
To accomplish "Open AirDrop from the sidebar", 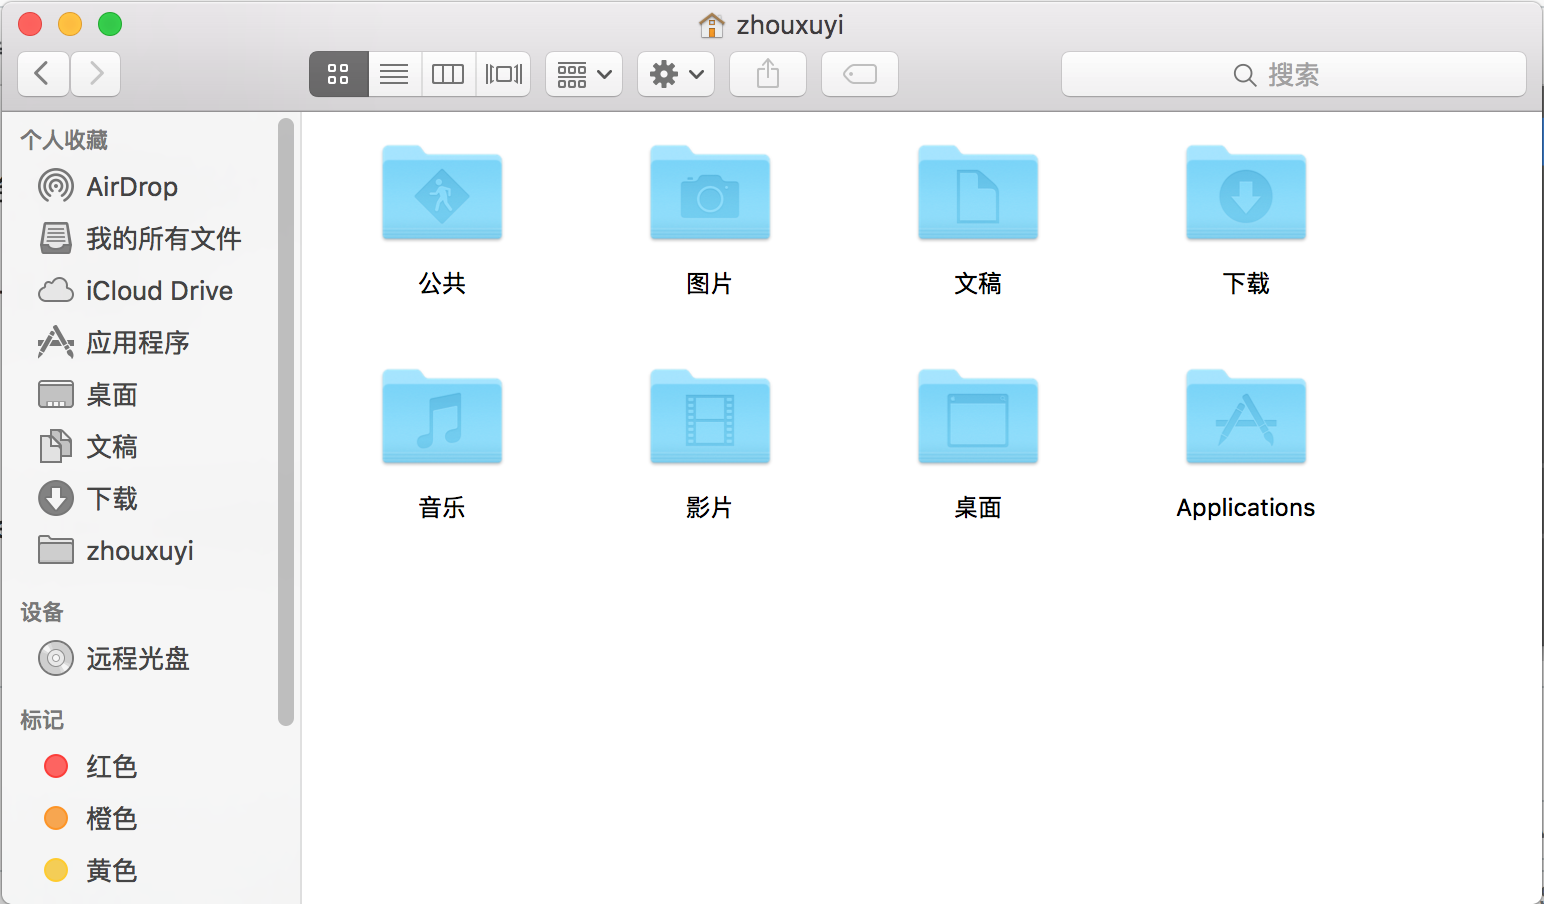I will [132, 186].
